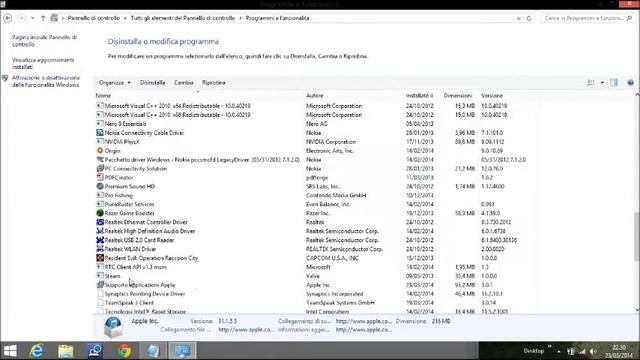Click Pannello di controllo breadcrumb
The width and height of the screenshot is (640, 360).
(x=93, y=18)
